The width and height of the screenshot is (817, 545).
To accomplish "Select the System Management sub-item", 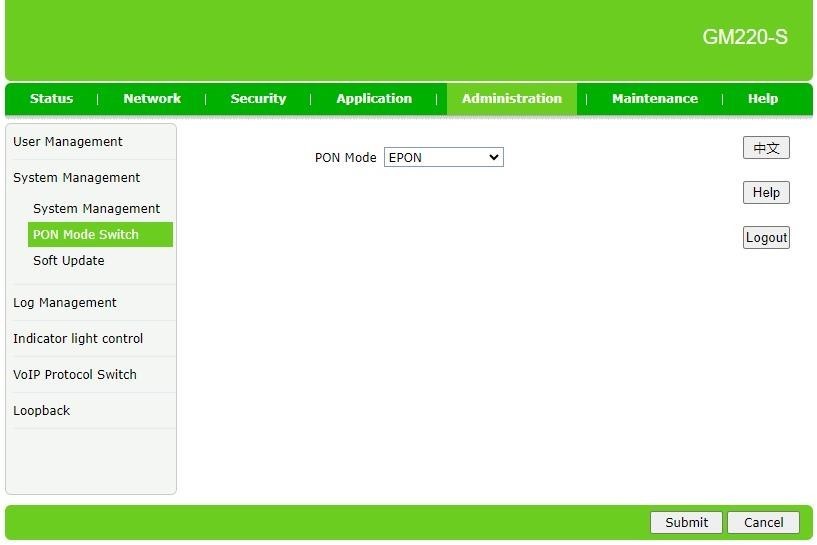I will [x=96, y=209].
